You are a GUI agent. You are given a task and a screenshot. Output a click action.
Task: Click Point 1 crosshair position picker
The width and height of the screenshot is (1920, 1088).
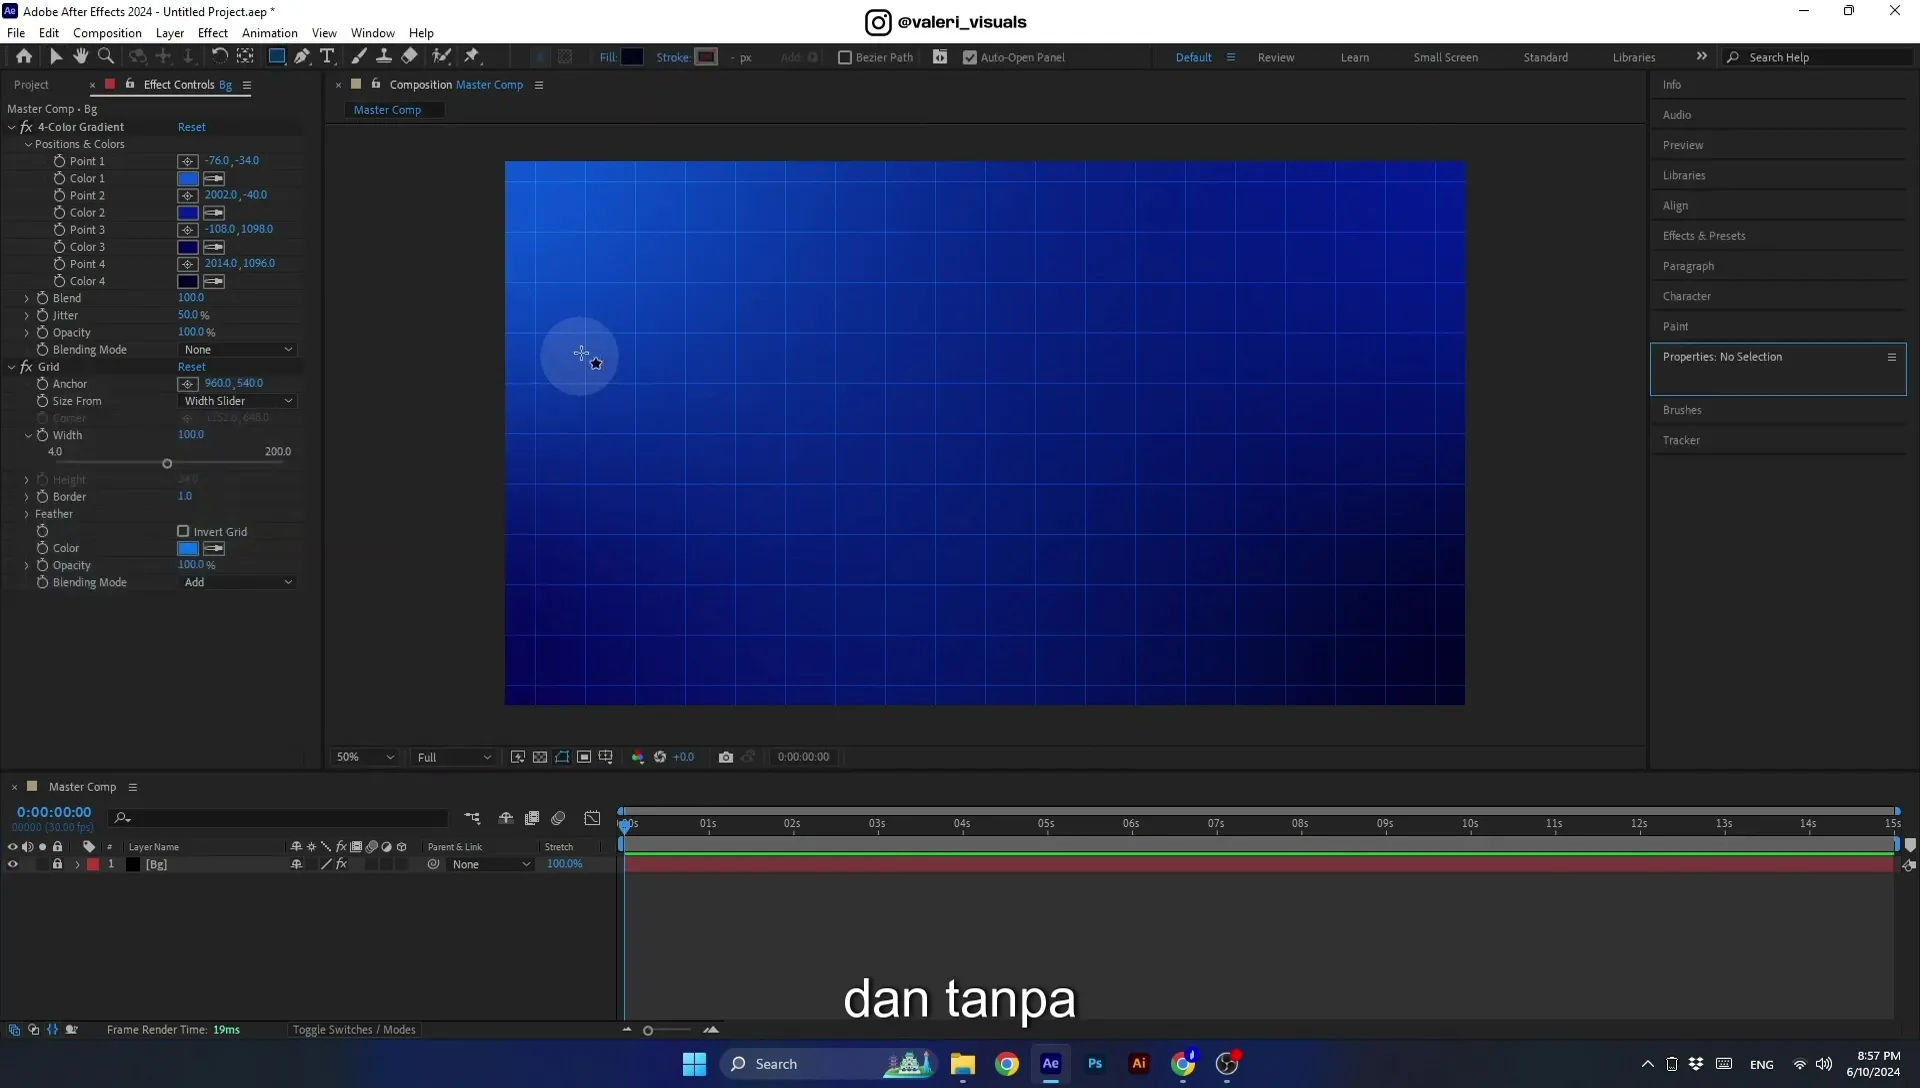(188, 161)
